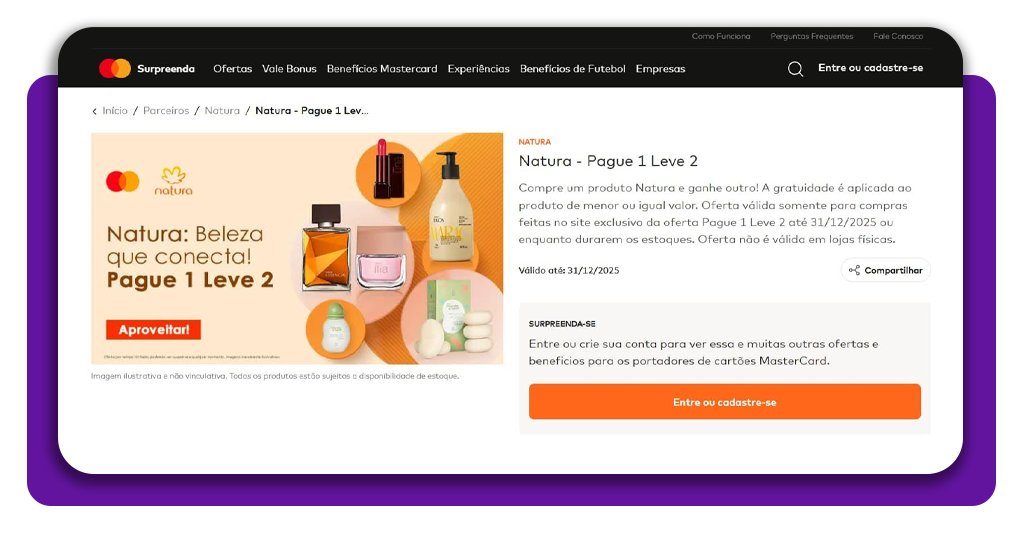Open Benefícios Mastercard menu item
This screenshot has height=536, width=1024.
[382, 69]
